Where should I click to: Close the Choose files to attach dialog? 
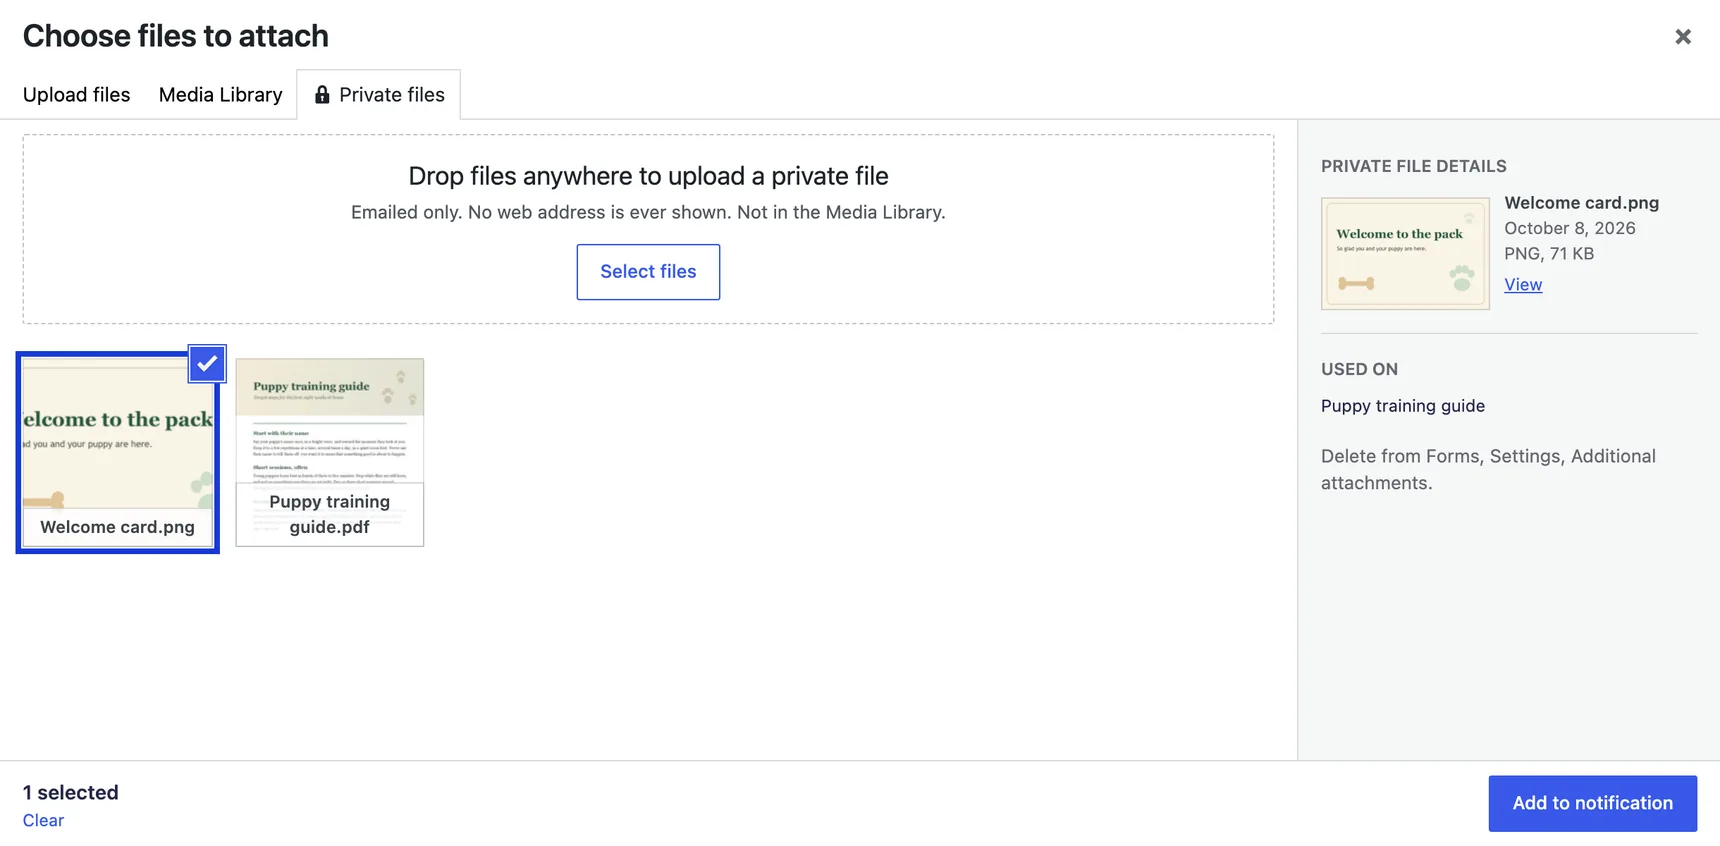coord(1683,37)
